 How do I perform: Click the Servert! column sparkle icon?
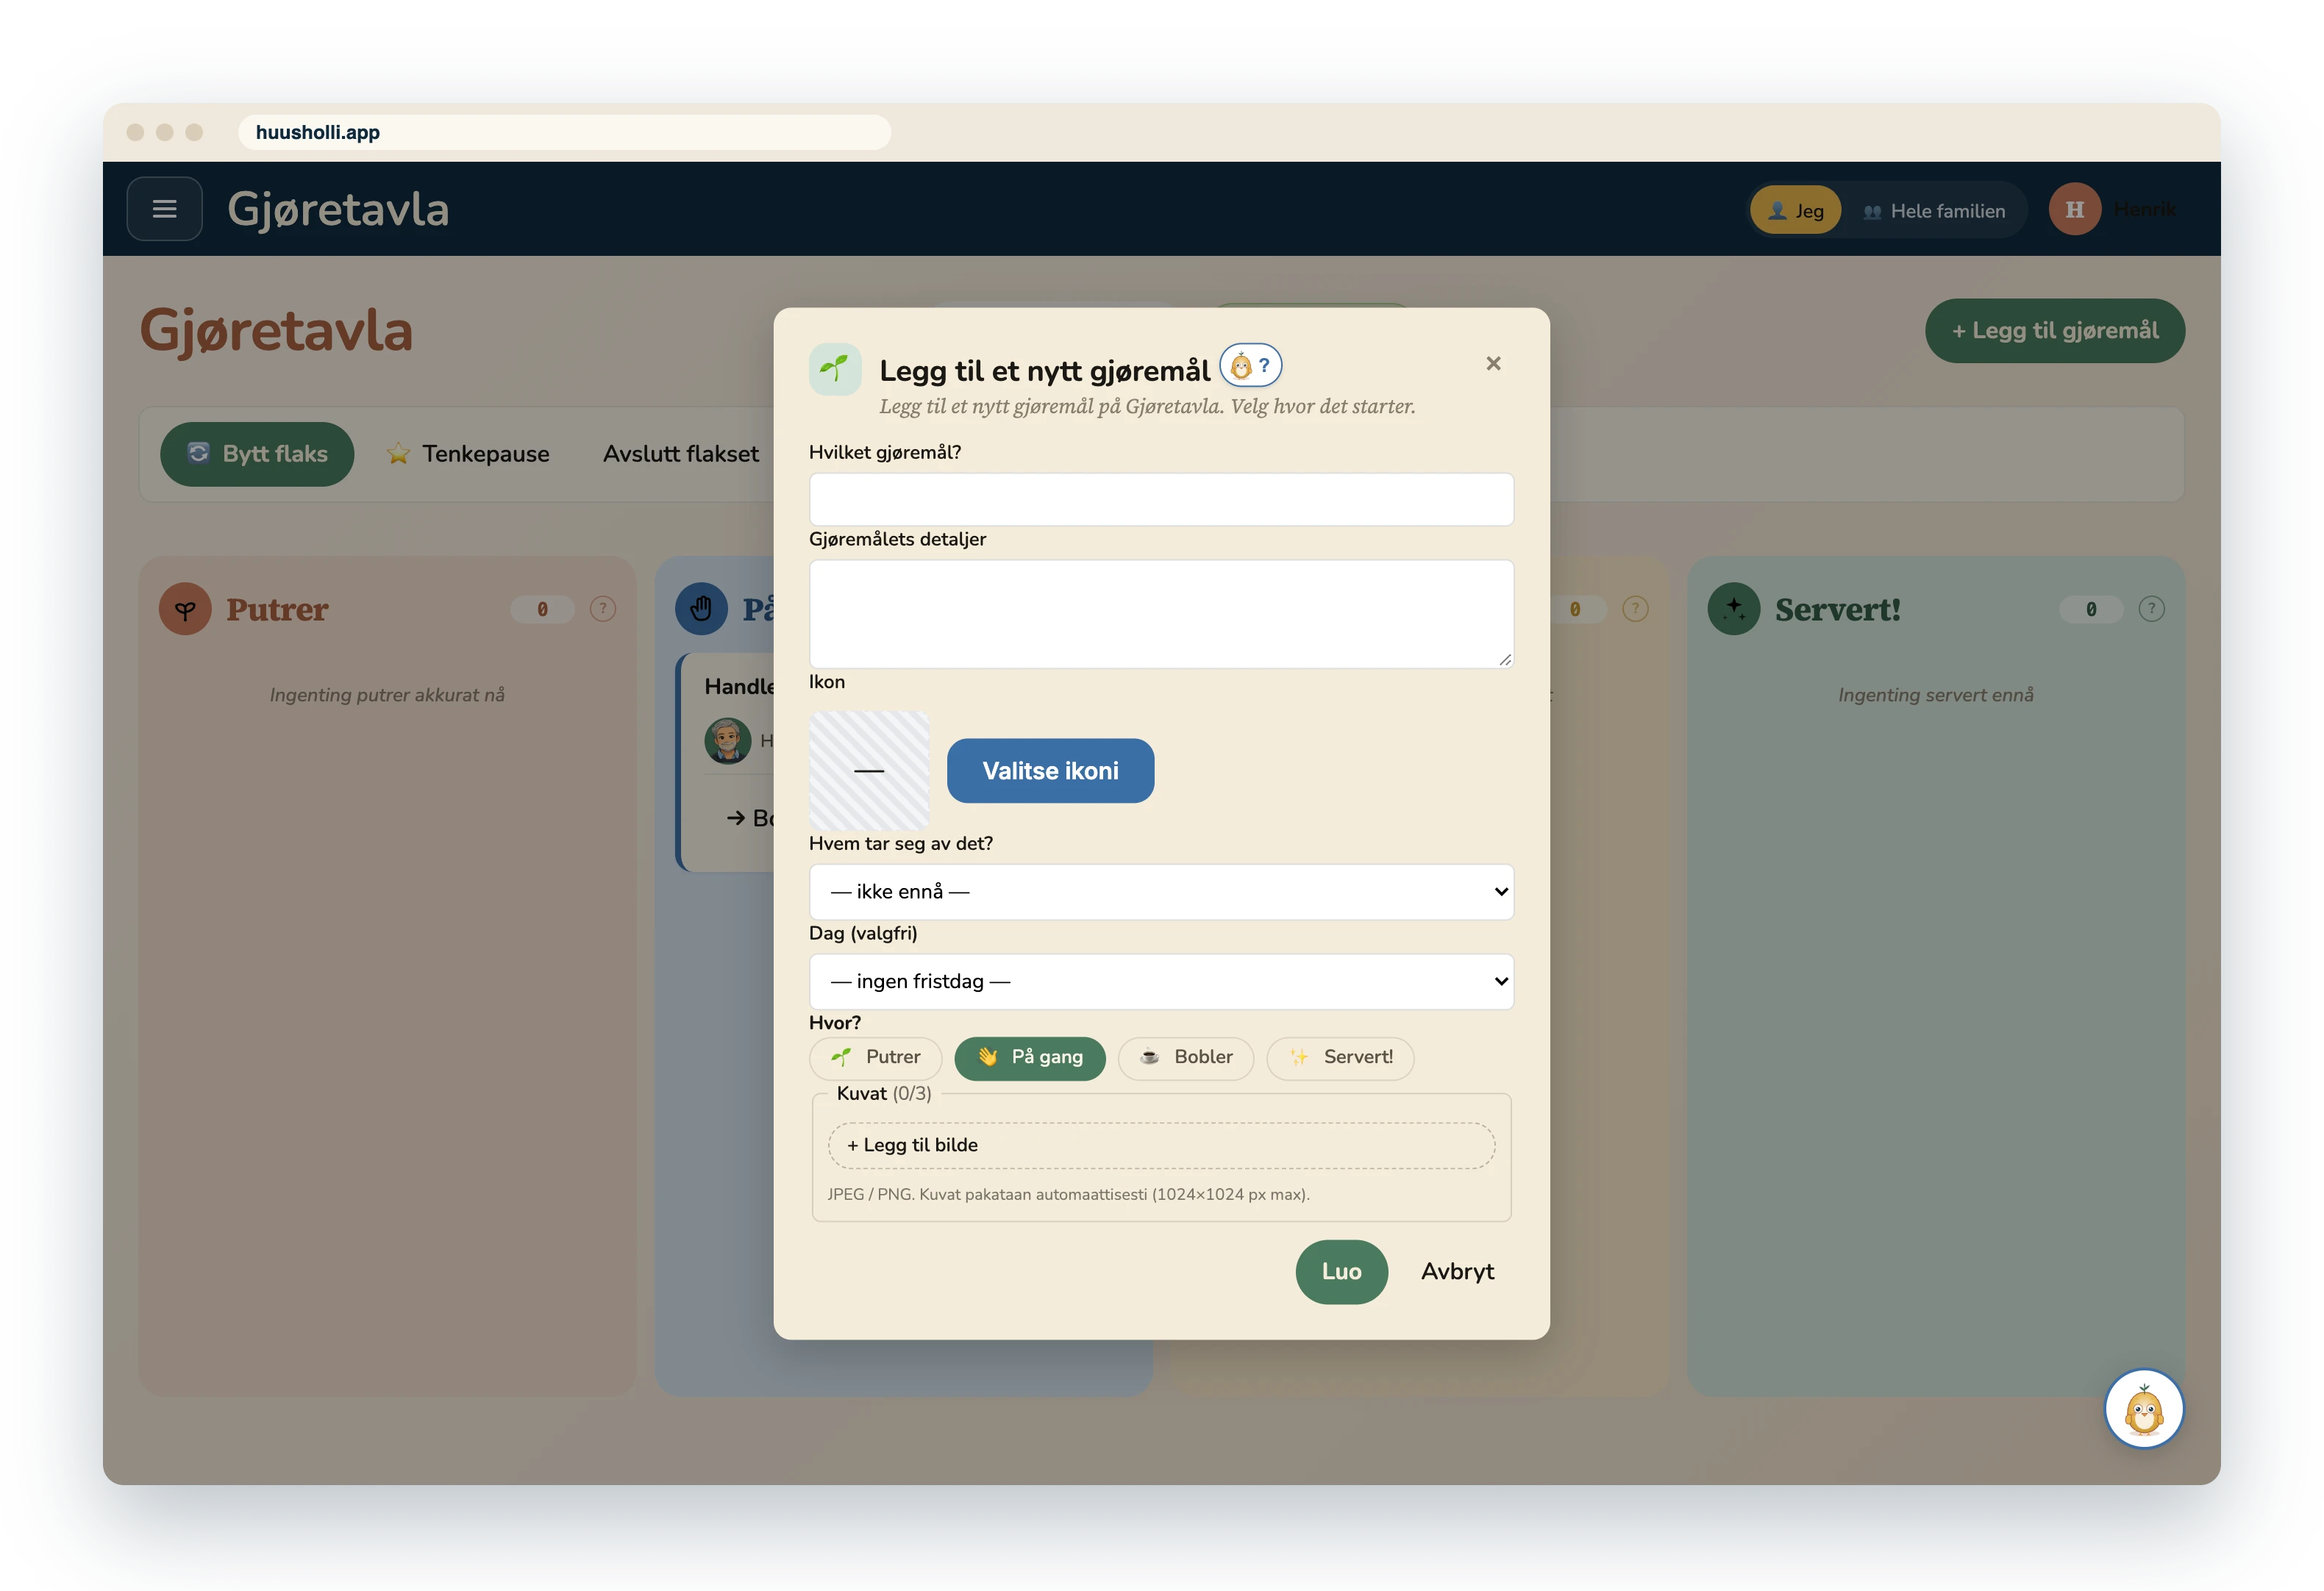click(1733, 609)
